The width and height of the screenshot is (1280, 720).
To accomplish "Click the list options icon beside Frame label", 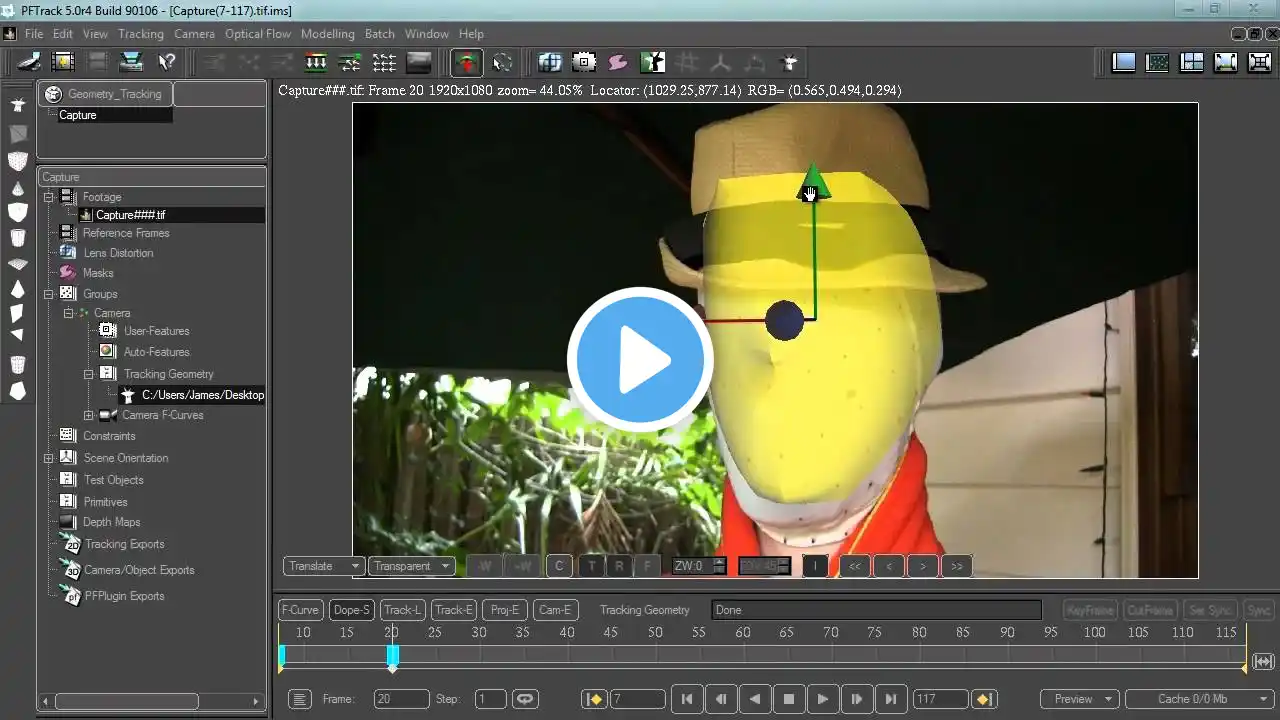I will (x=300, y=699).
